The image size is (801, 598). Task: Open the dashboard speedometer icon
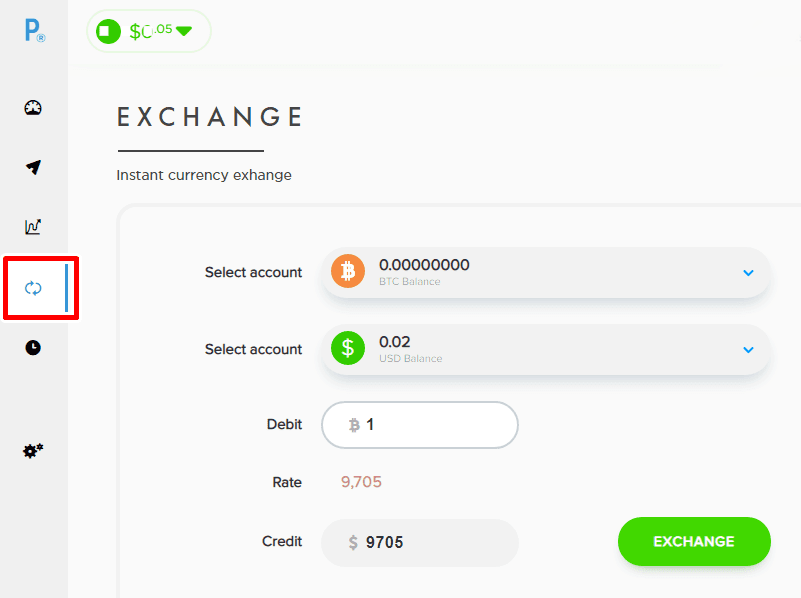pyautogui.click(x=33, y=107)
